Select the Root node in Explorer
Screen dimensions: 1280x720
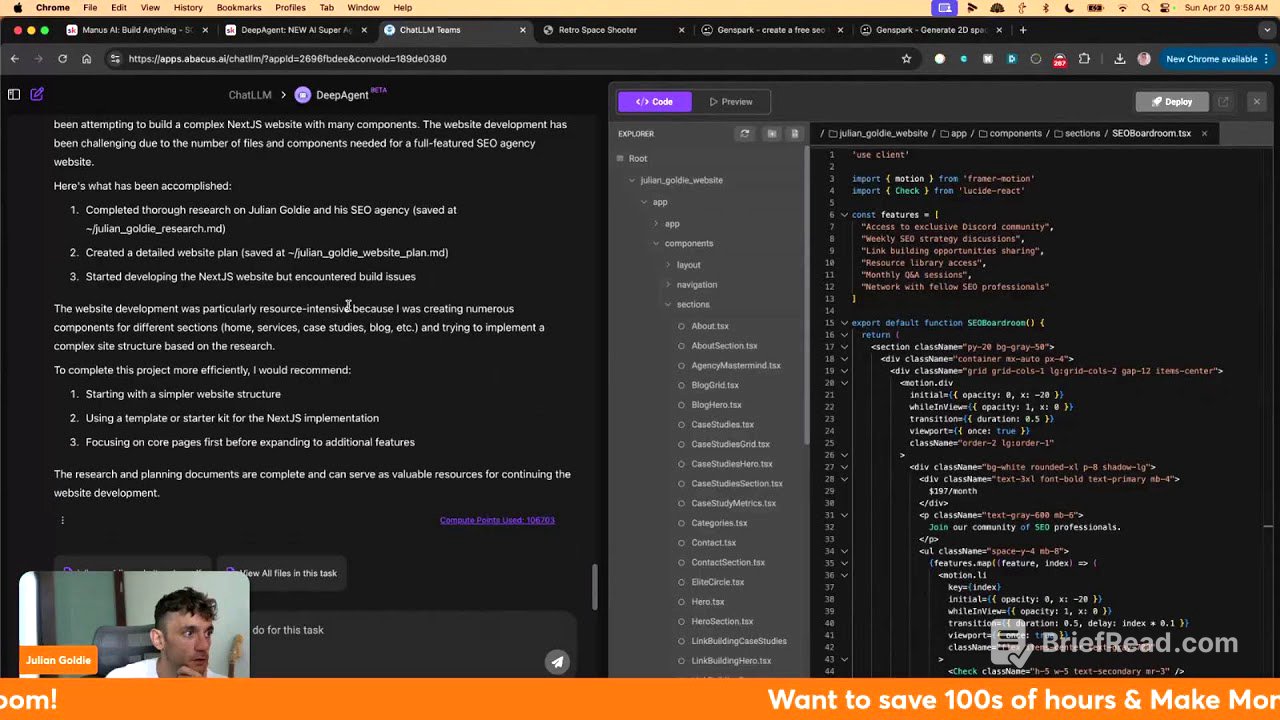click(x=637, y=158)
